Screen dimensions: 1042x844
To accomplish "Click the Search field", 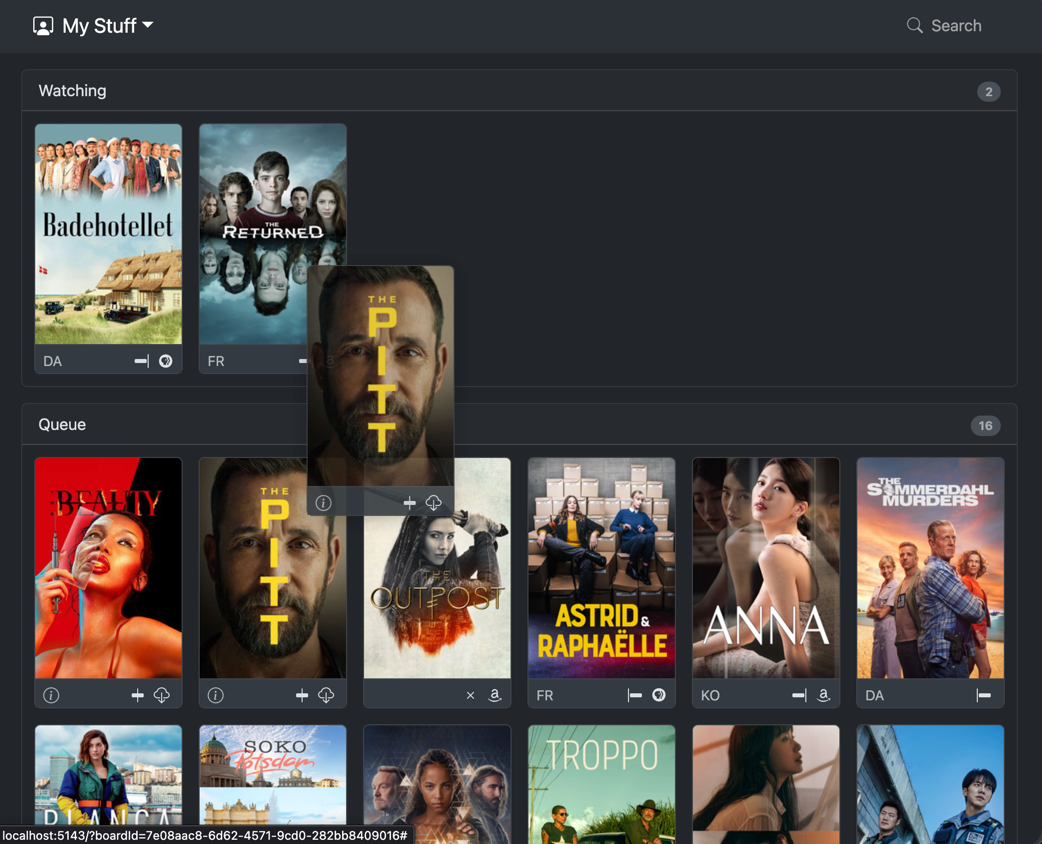I will [944, 26].
